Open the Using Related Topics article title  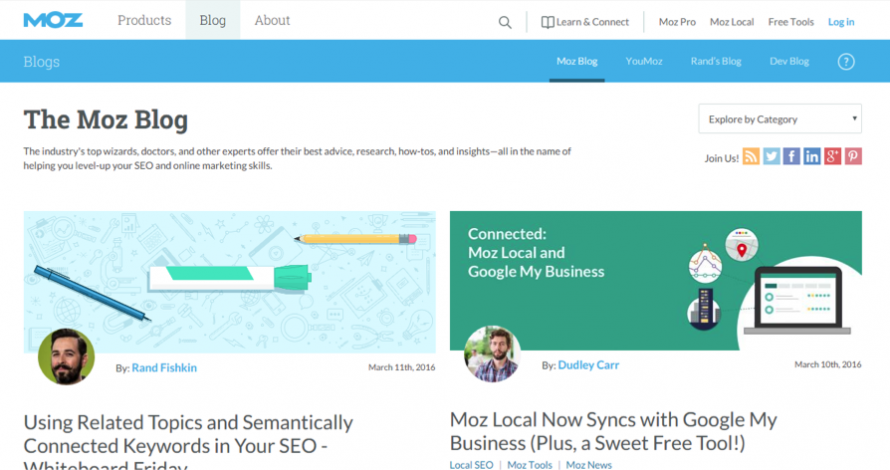(x=188, y=444)
